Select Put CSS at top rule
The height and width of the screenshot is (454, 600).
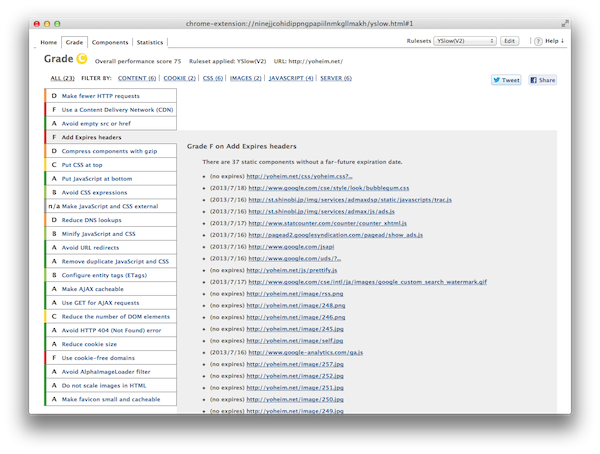tap(111, 165)
